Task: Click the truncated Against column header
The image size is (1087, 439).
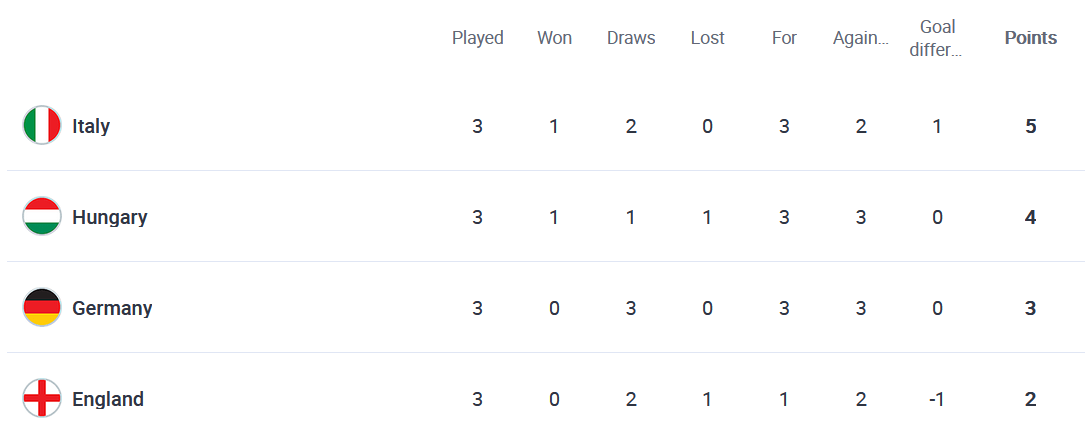Action: 860,37
